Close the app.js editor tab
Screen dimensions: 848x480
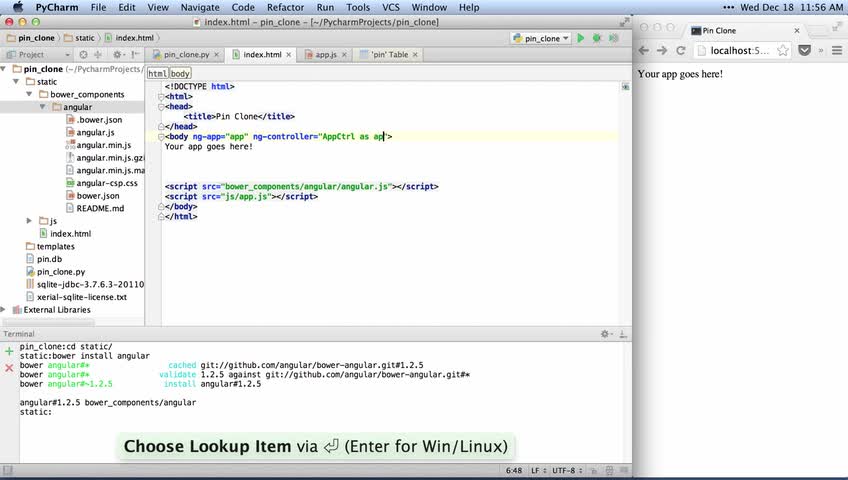tap(344, 55)
